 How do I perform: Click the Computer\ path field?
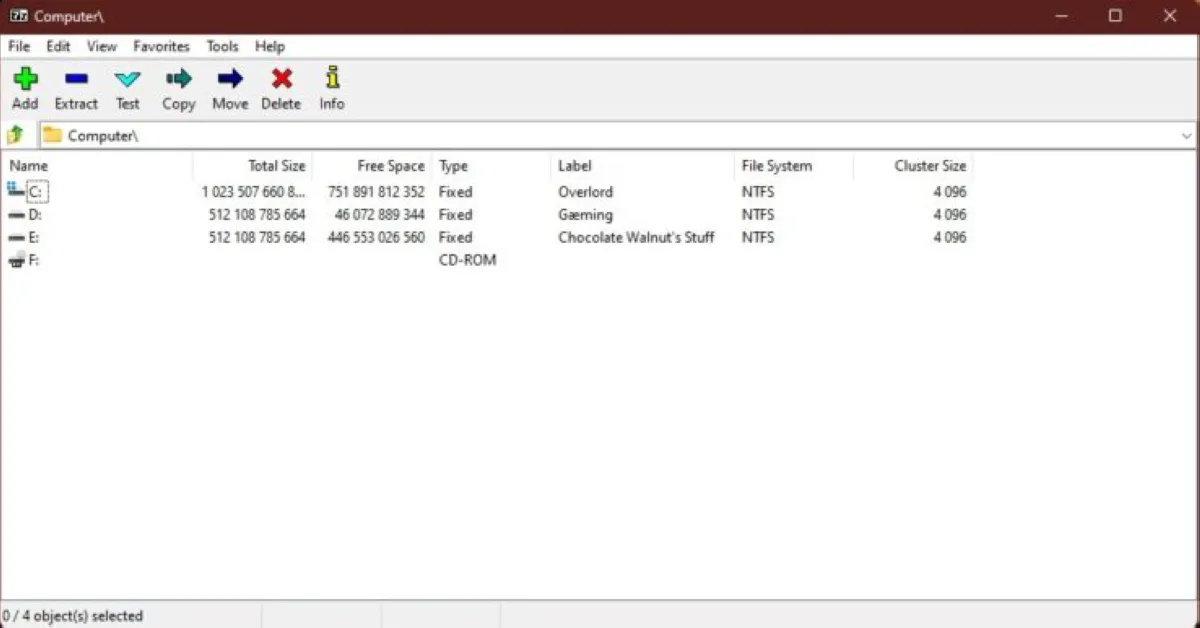pyautogui.click(x=616, y=135)
